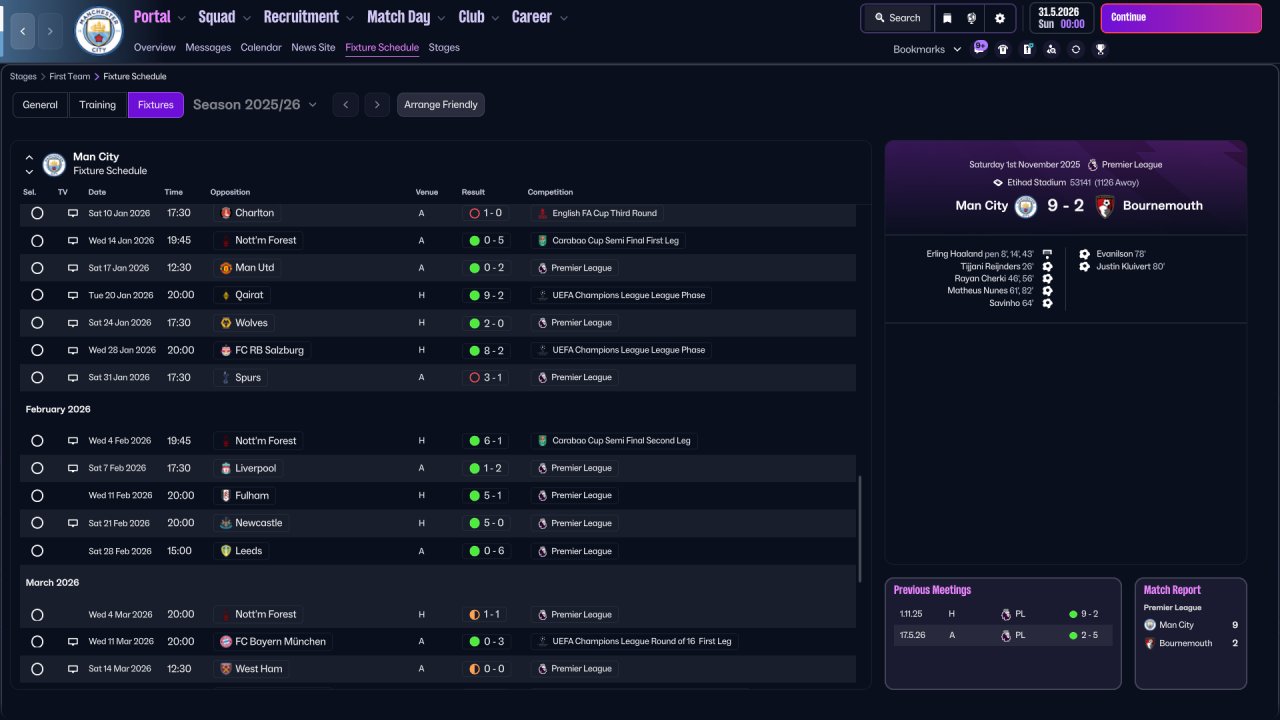Screen dimensions: 1280x720
Task: Click the scouting search people icon
Action: 1051,49
